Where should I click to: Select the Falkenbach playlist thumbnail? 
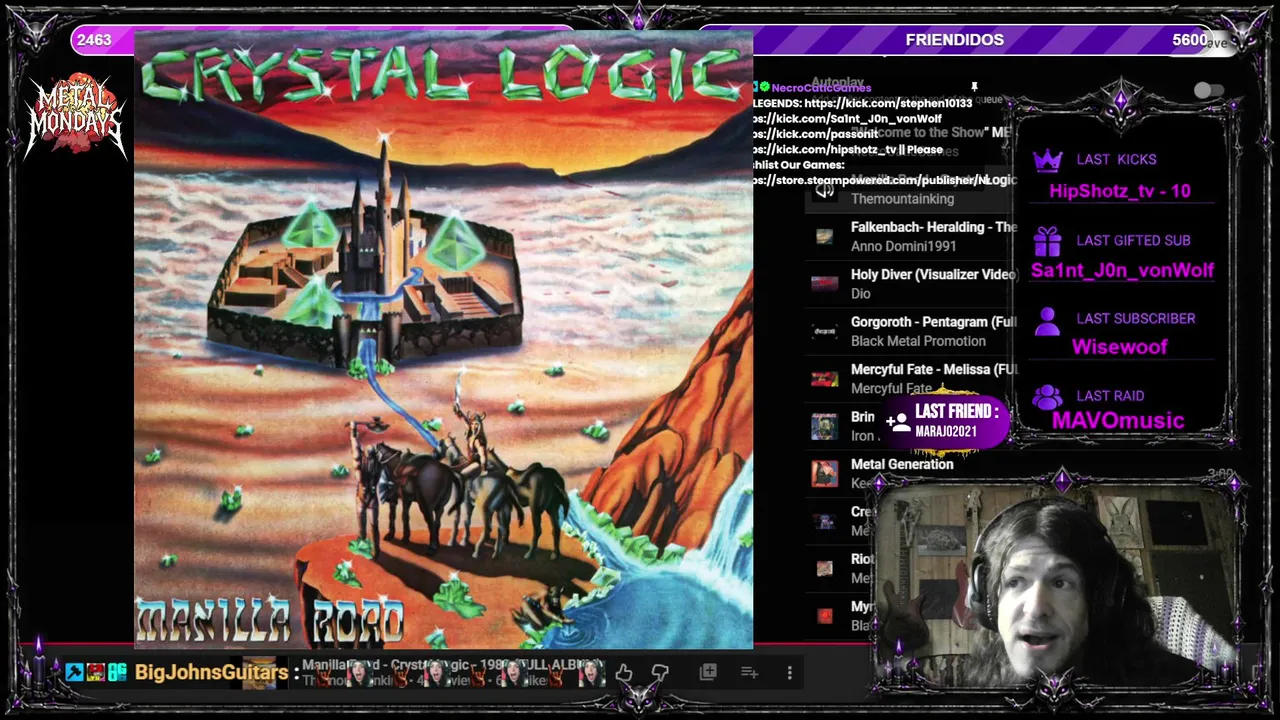pyautogui.click(x=824, y=237)
